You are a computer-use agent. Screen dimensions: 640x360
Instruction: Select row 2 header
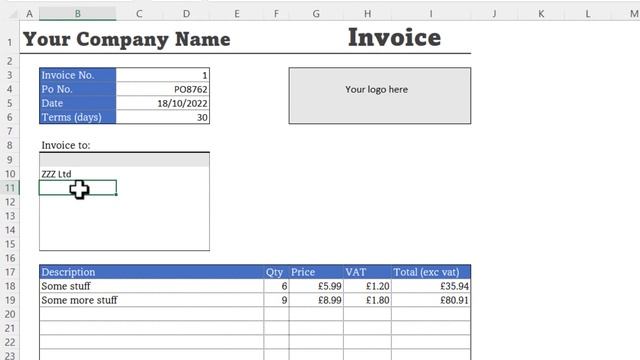(10, 61)
